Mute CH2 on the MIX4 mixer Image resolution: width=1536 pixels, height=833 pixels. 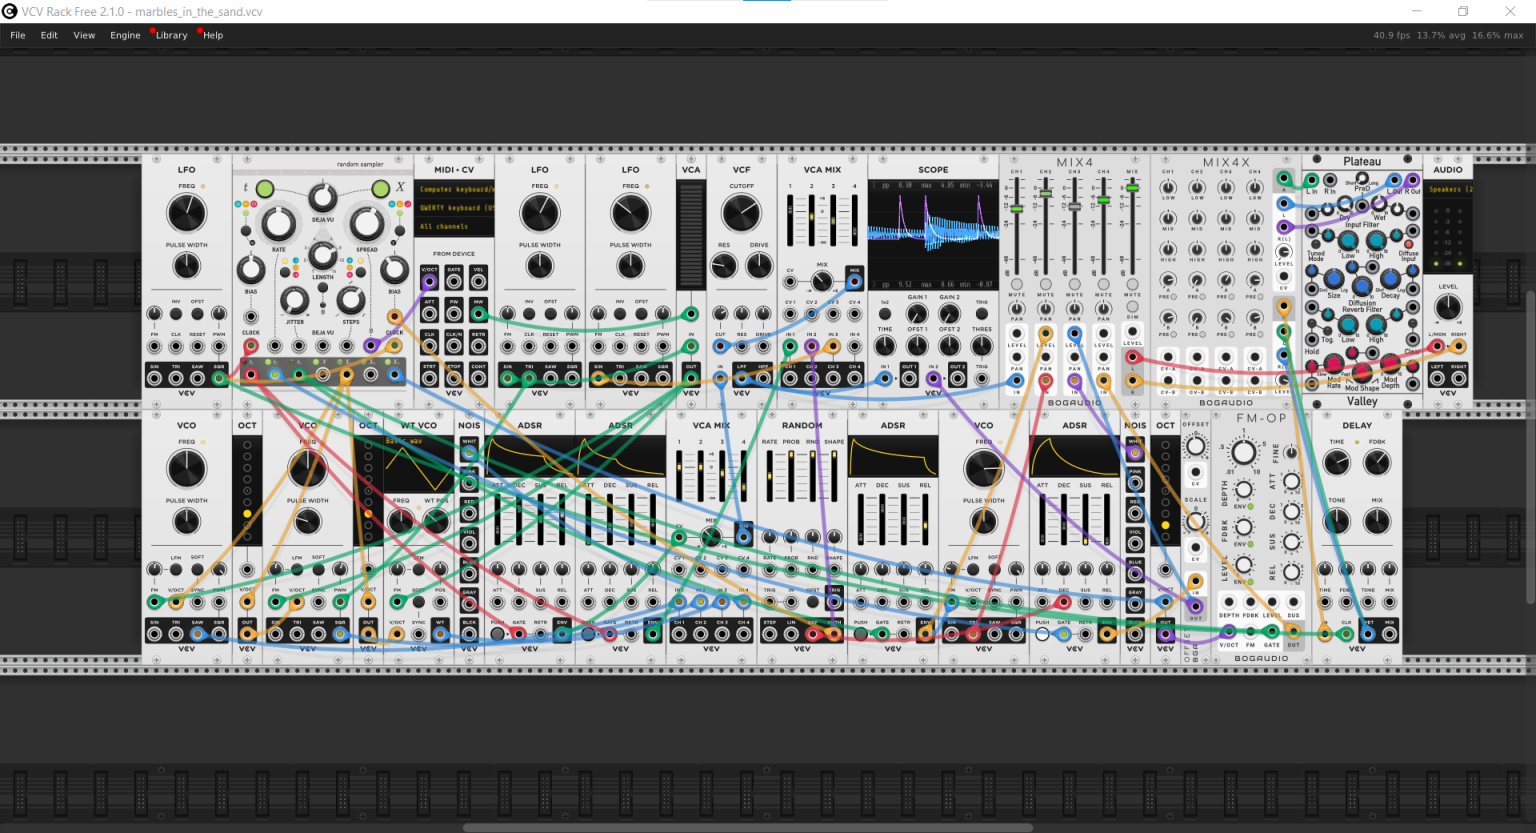click(x=1046, y=285)
